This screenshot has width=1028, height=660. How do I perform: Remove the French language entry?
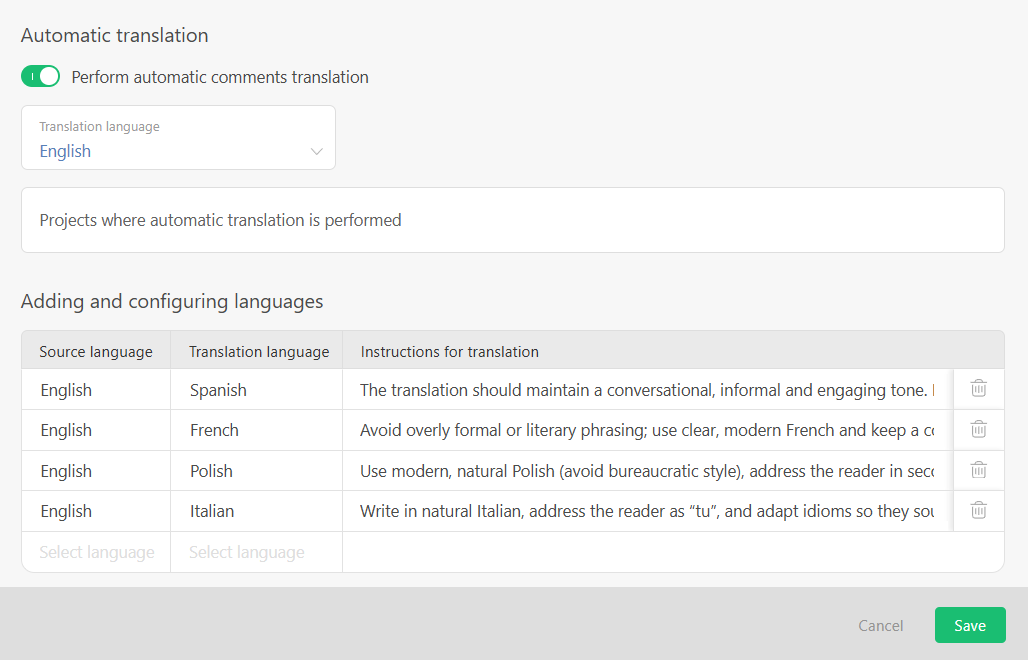pyautogui.click(x=978, y=429)
